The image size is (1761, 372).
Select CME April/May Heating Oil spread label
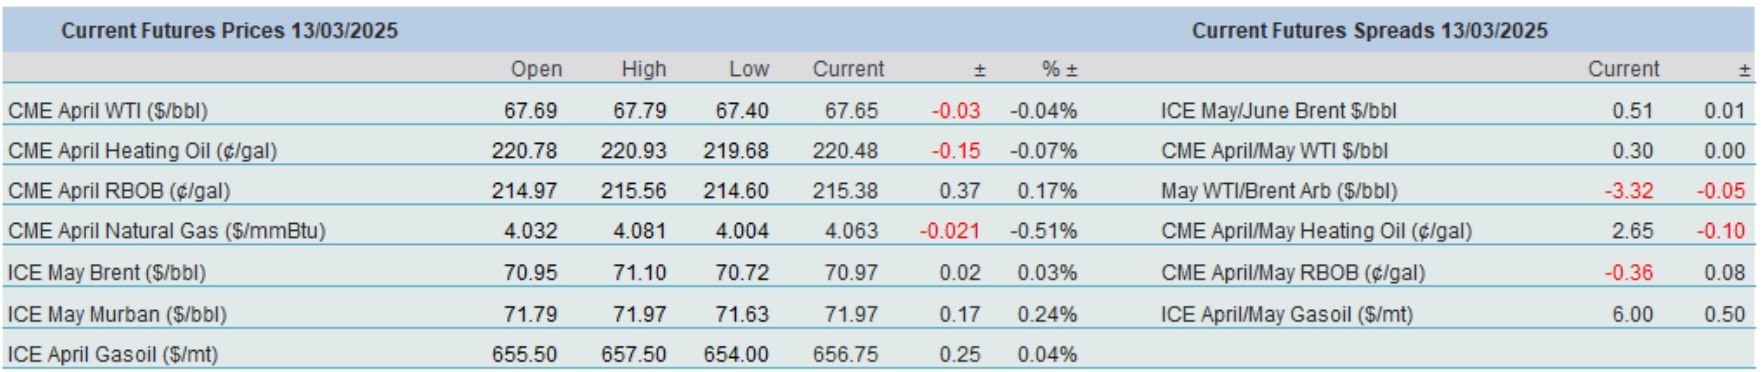[1316, 231]
